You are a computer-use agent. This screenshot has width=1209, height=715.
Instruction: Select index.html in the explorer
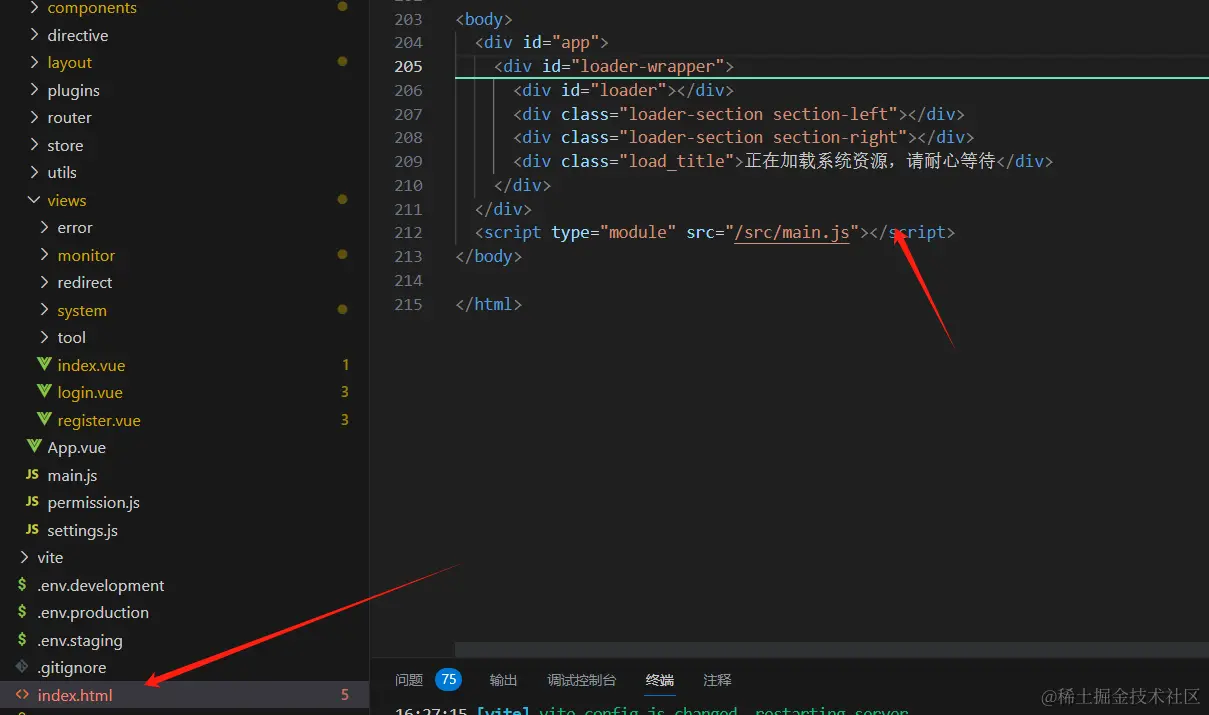click(75, 695)
